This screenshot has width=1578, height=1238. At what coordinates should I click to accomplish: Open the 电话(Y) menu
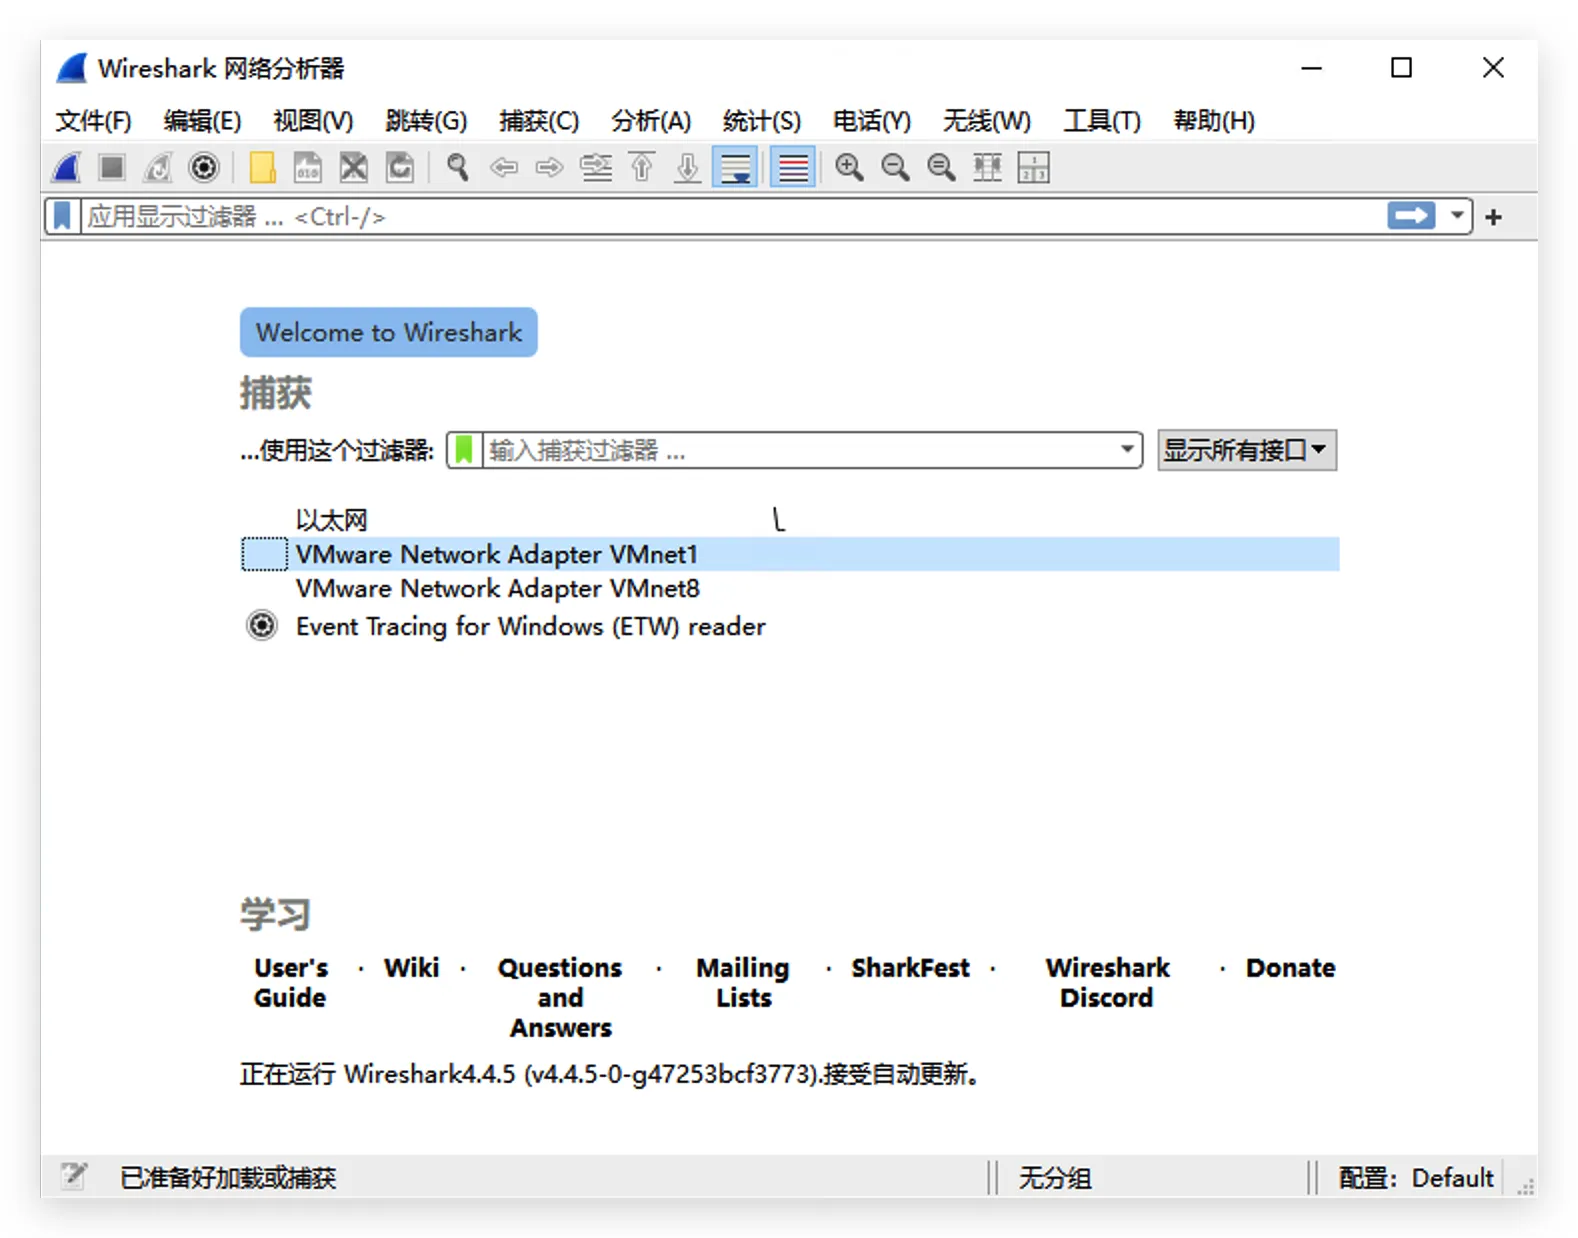(x=872, y=121)
